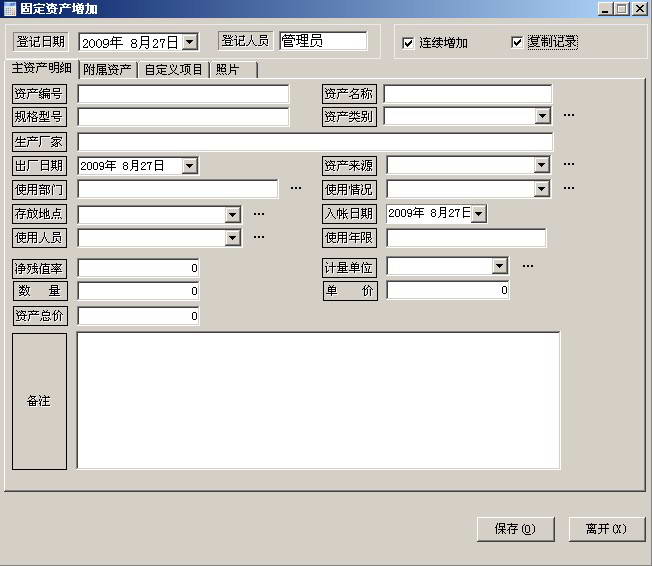Open the ellipsis browse next to 计量单位
This screenshot has width=652, height=566.
[x=528, y=266]
